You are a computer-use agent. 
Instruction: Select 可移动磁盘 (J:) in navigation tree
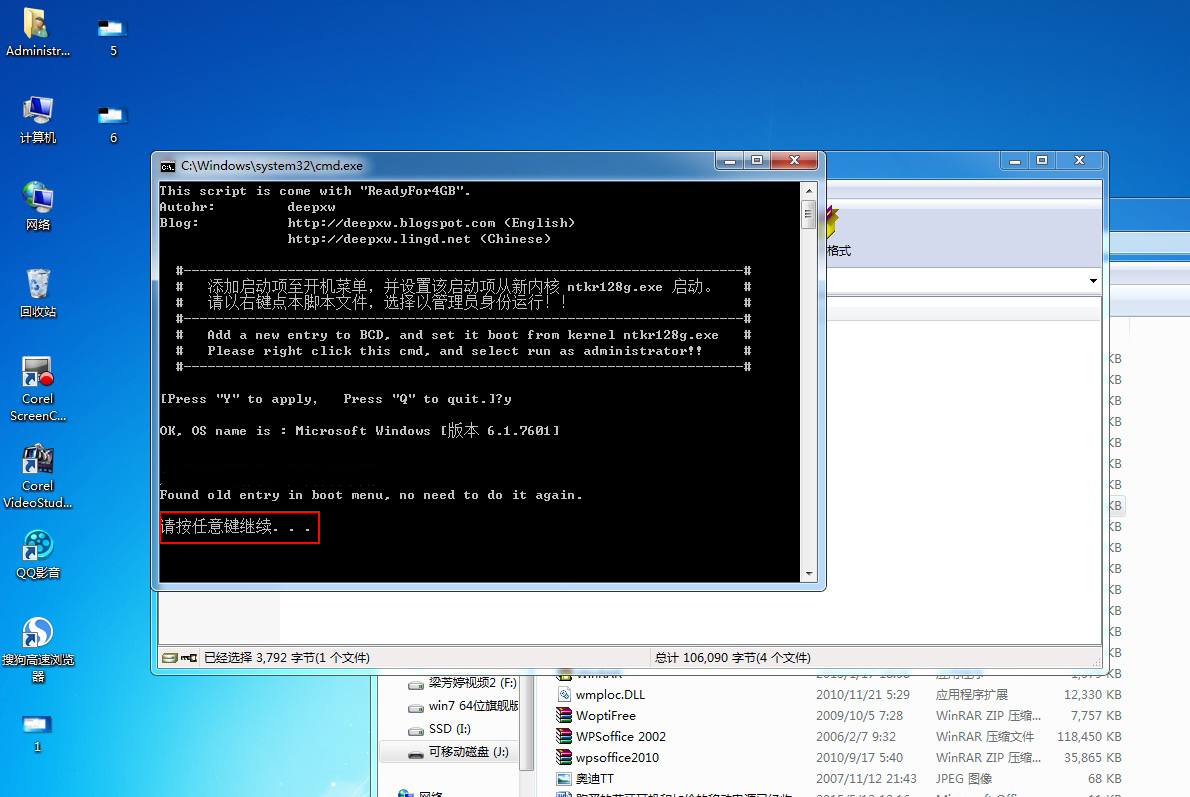click(x=468, y=751)
